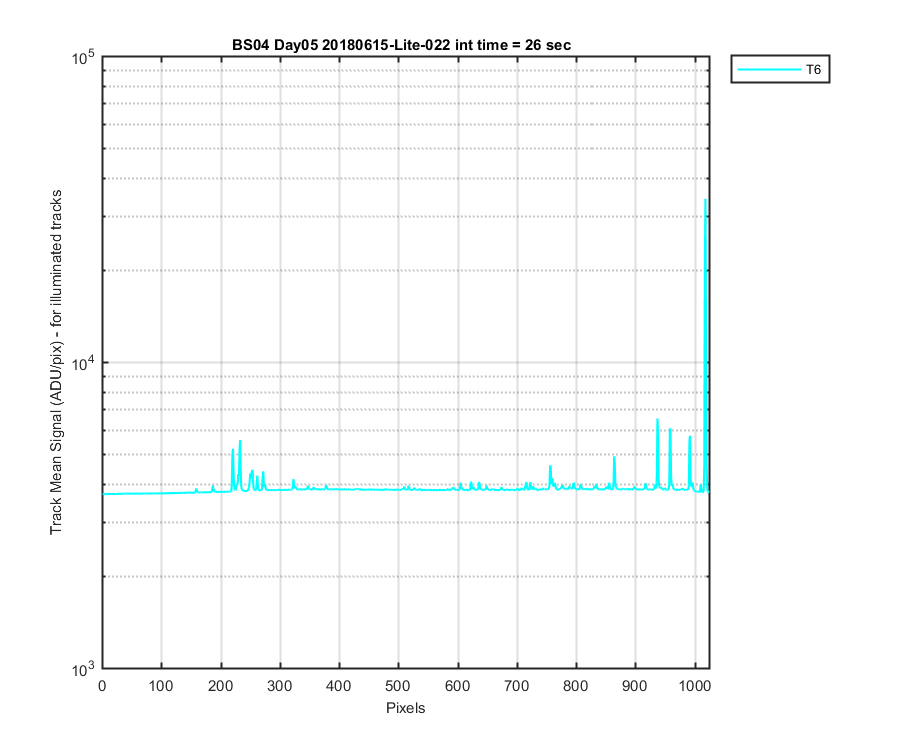Click the x-axis tick label 800
Viewport: 900px width, 750px height.
[576, 686]
